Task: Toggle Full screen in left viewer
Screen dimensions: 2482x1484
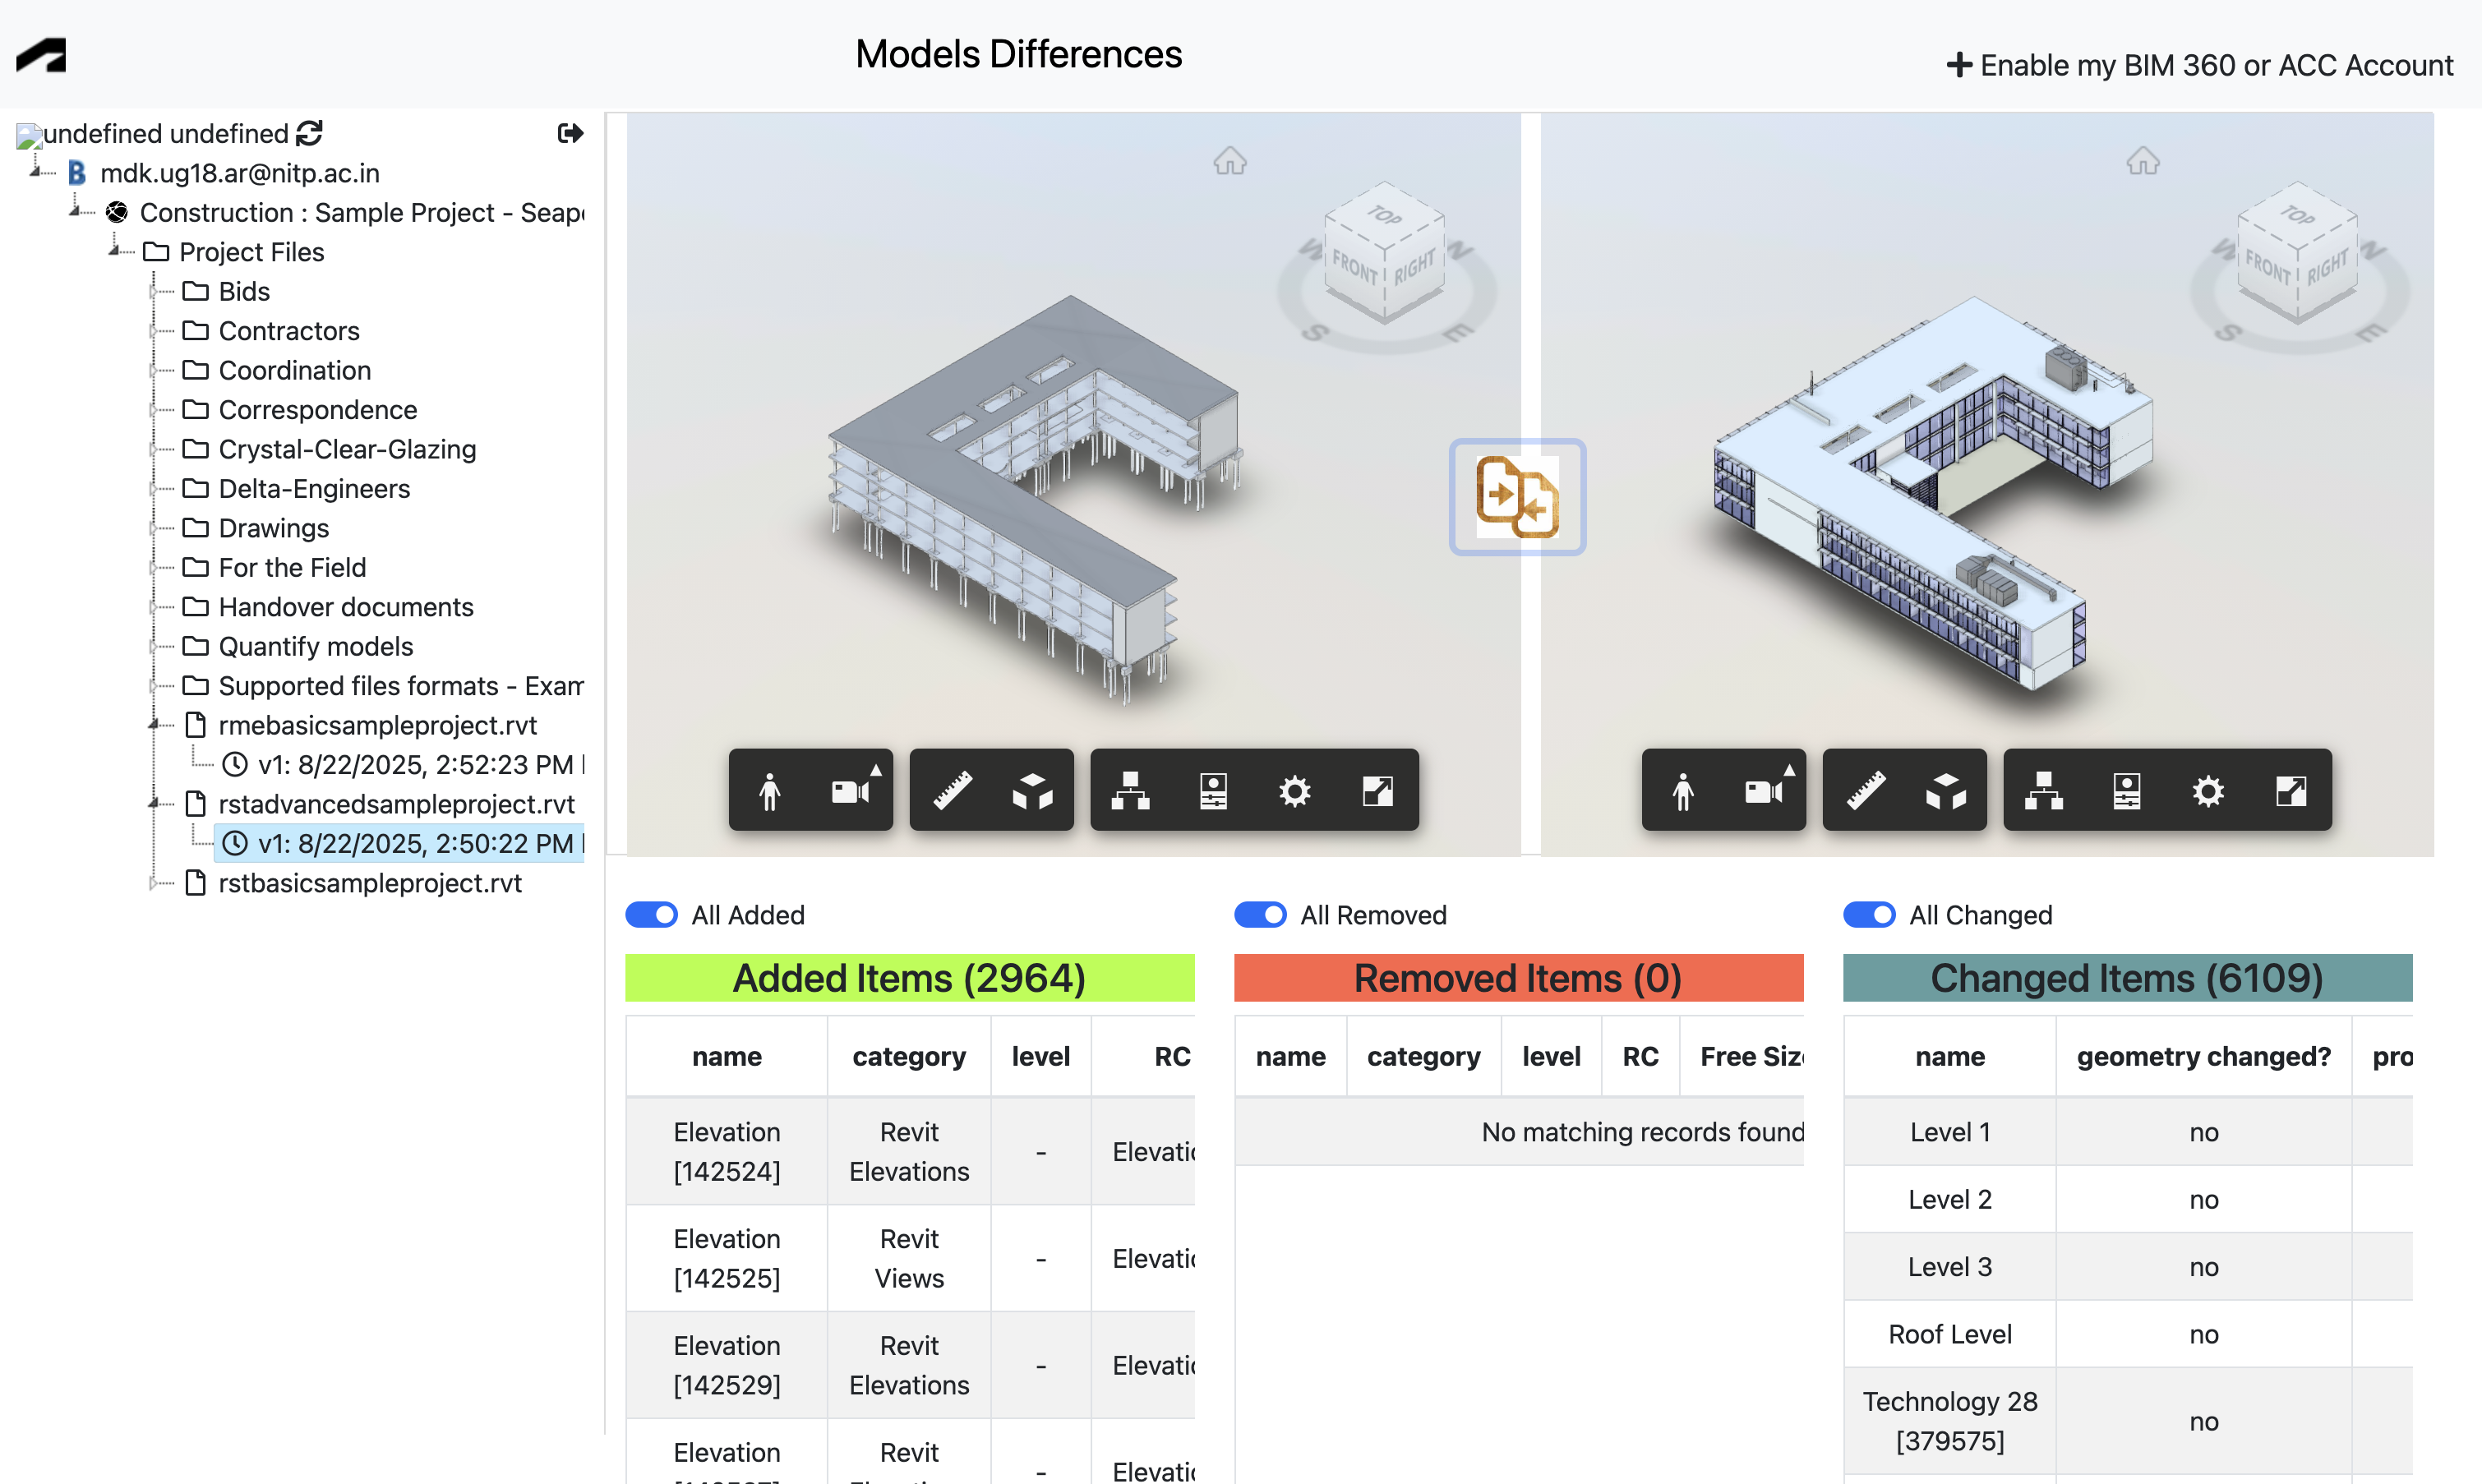Action: coord(1377,791)
